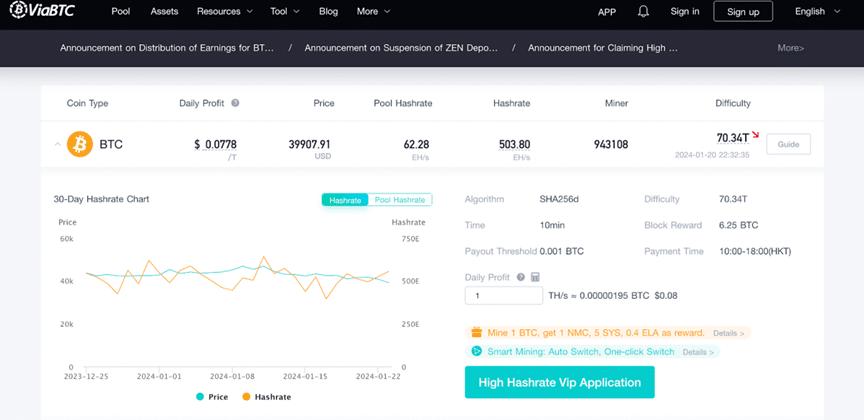
Task: Click High Hashrate Vip Application button
Action: [559, 383]
